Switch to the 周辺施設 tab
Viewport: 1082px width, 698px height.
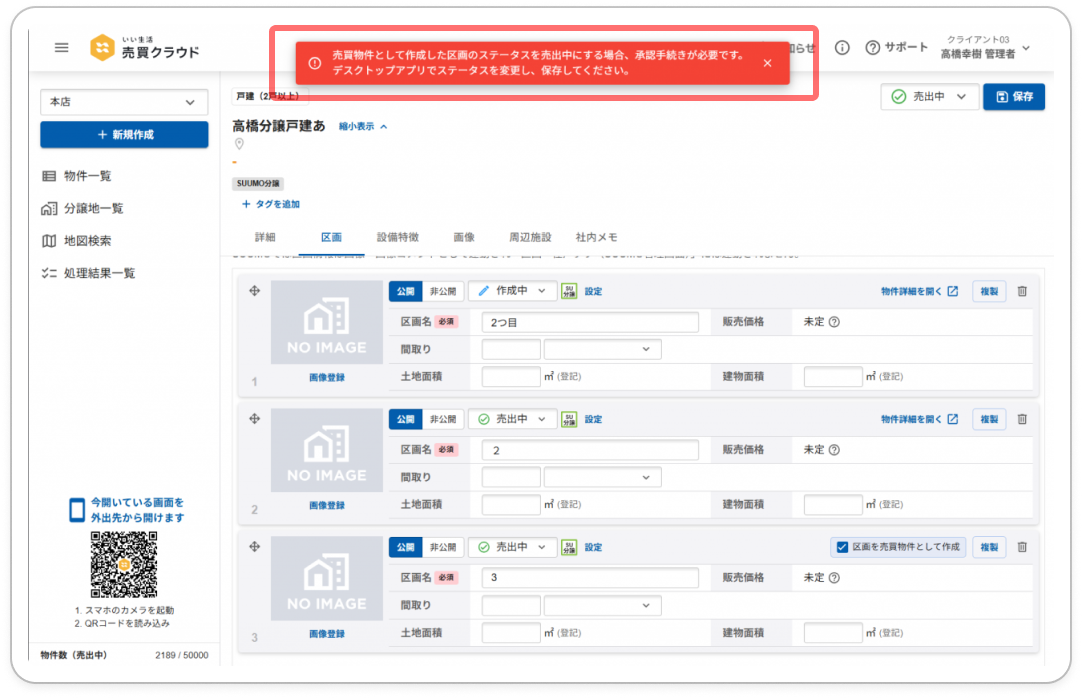pyautogui.click(x=530, y=237)
